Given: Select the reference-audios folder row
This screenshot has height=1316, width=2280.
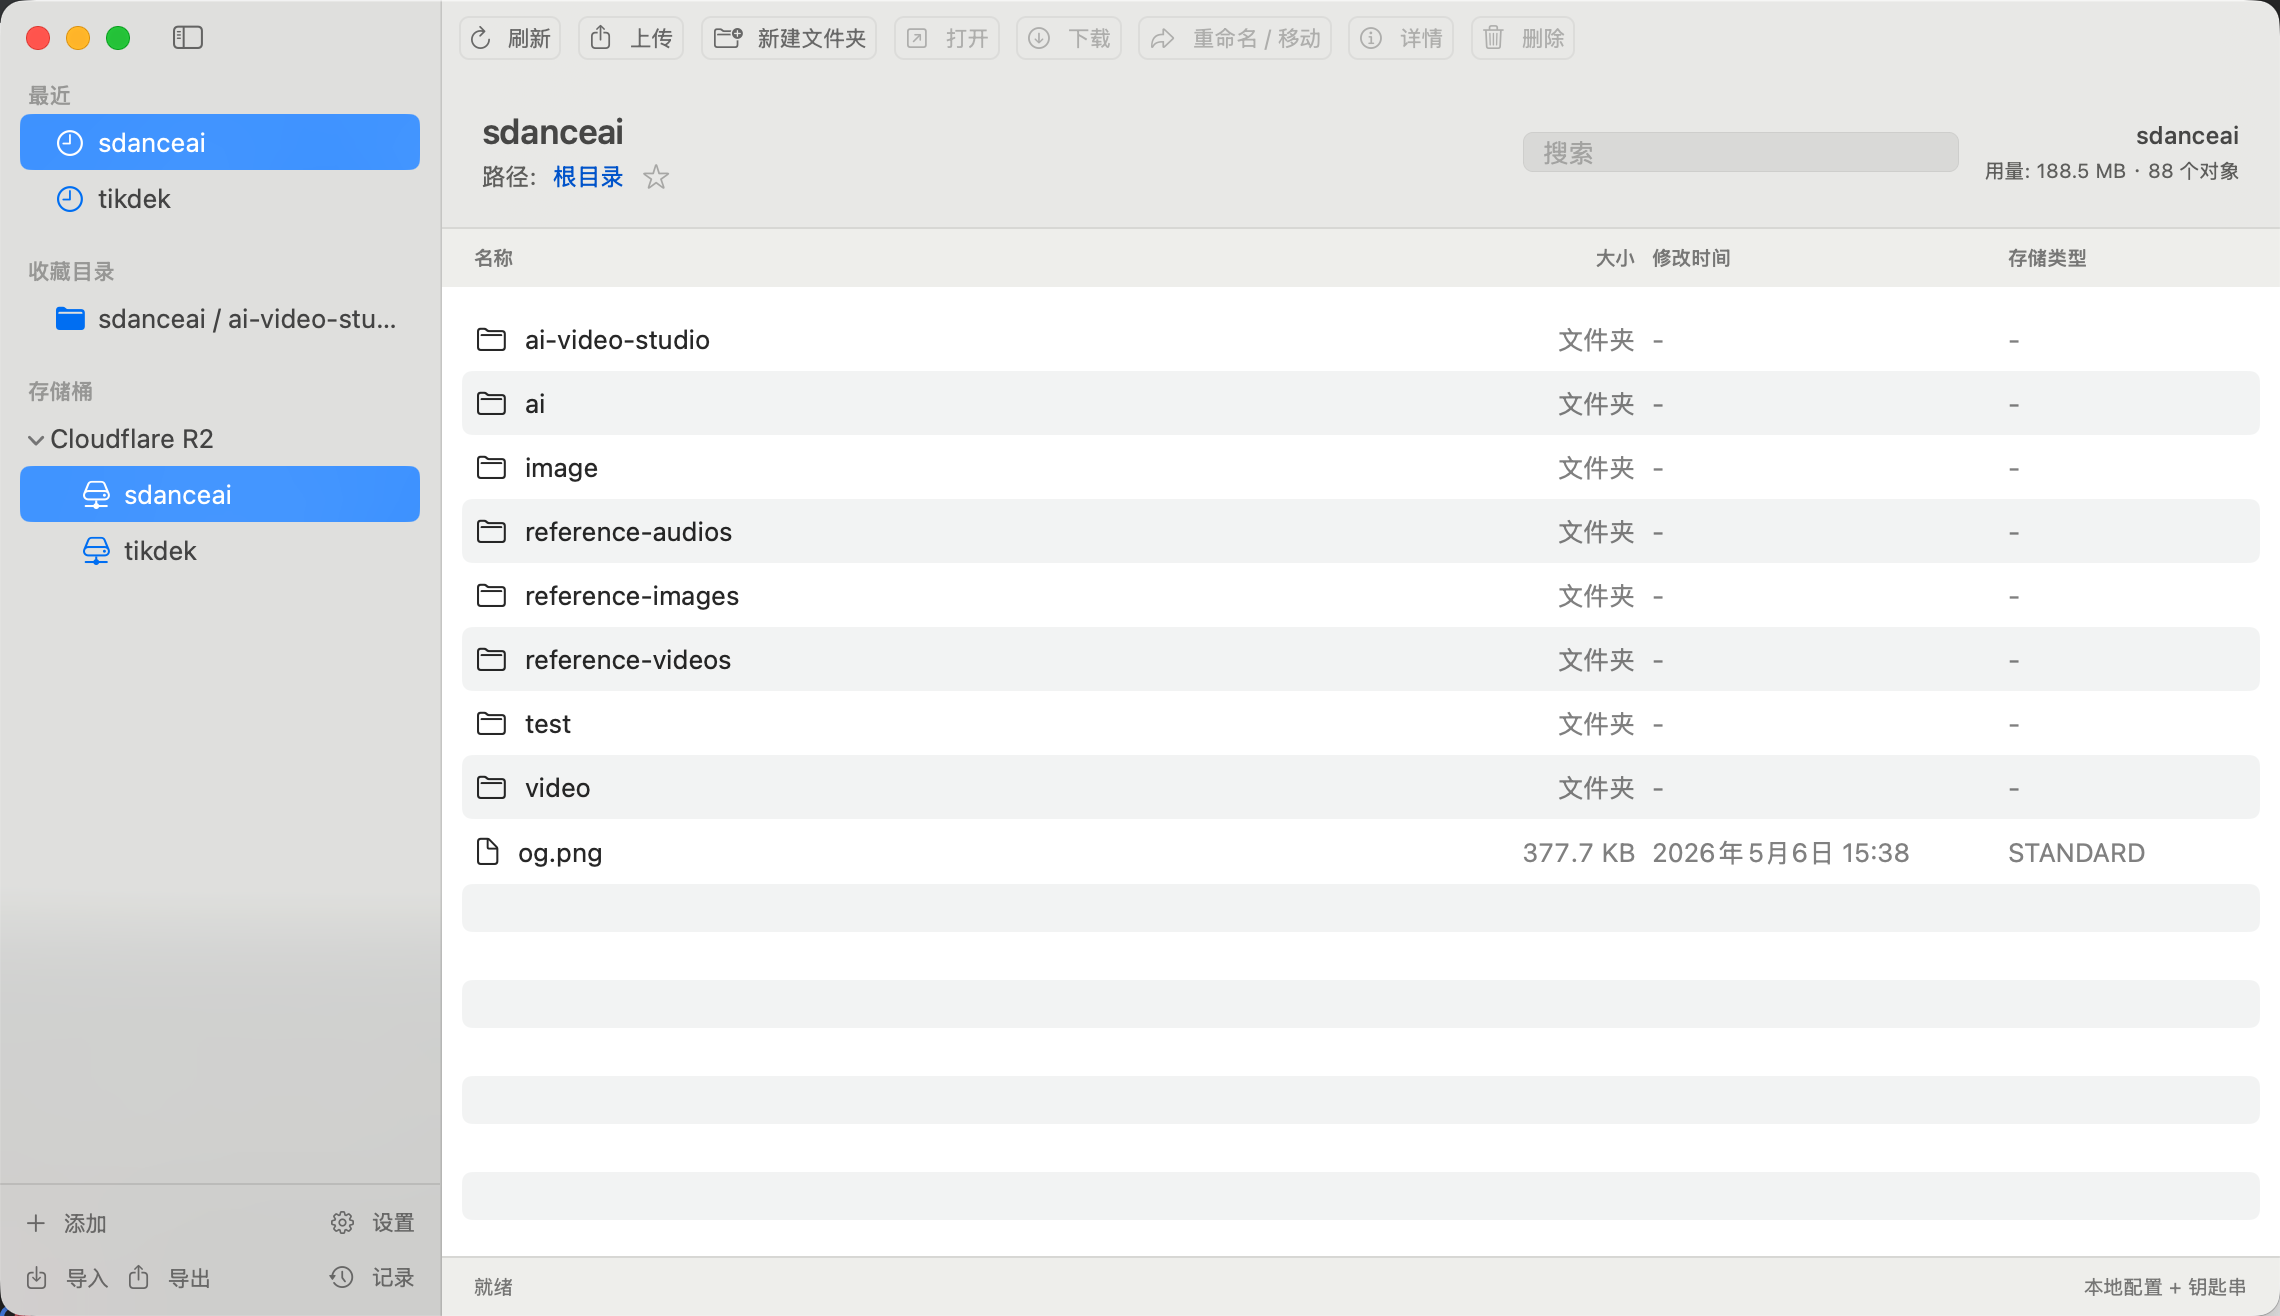Looking at the screenshot, I should tap(1360, 531).
